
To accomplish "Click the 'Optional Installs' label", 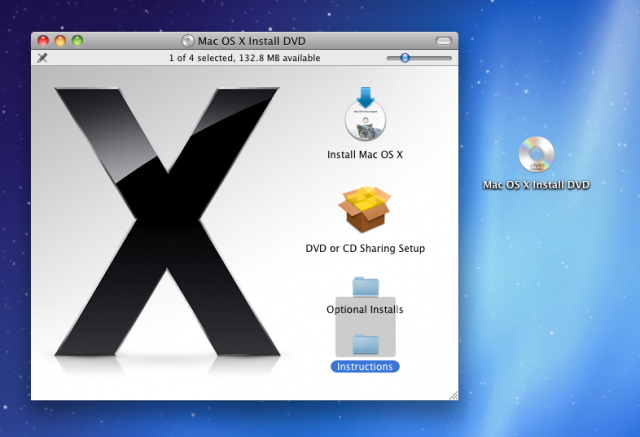I will point(365,309).
